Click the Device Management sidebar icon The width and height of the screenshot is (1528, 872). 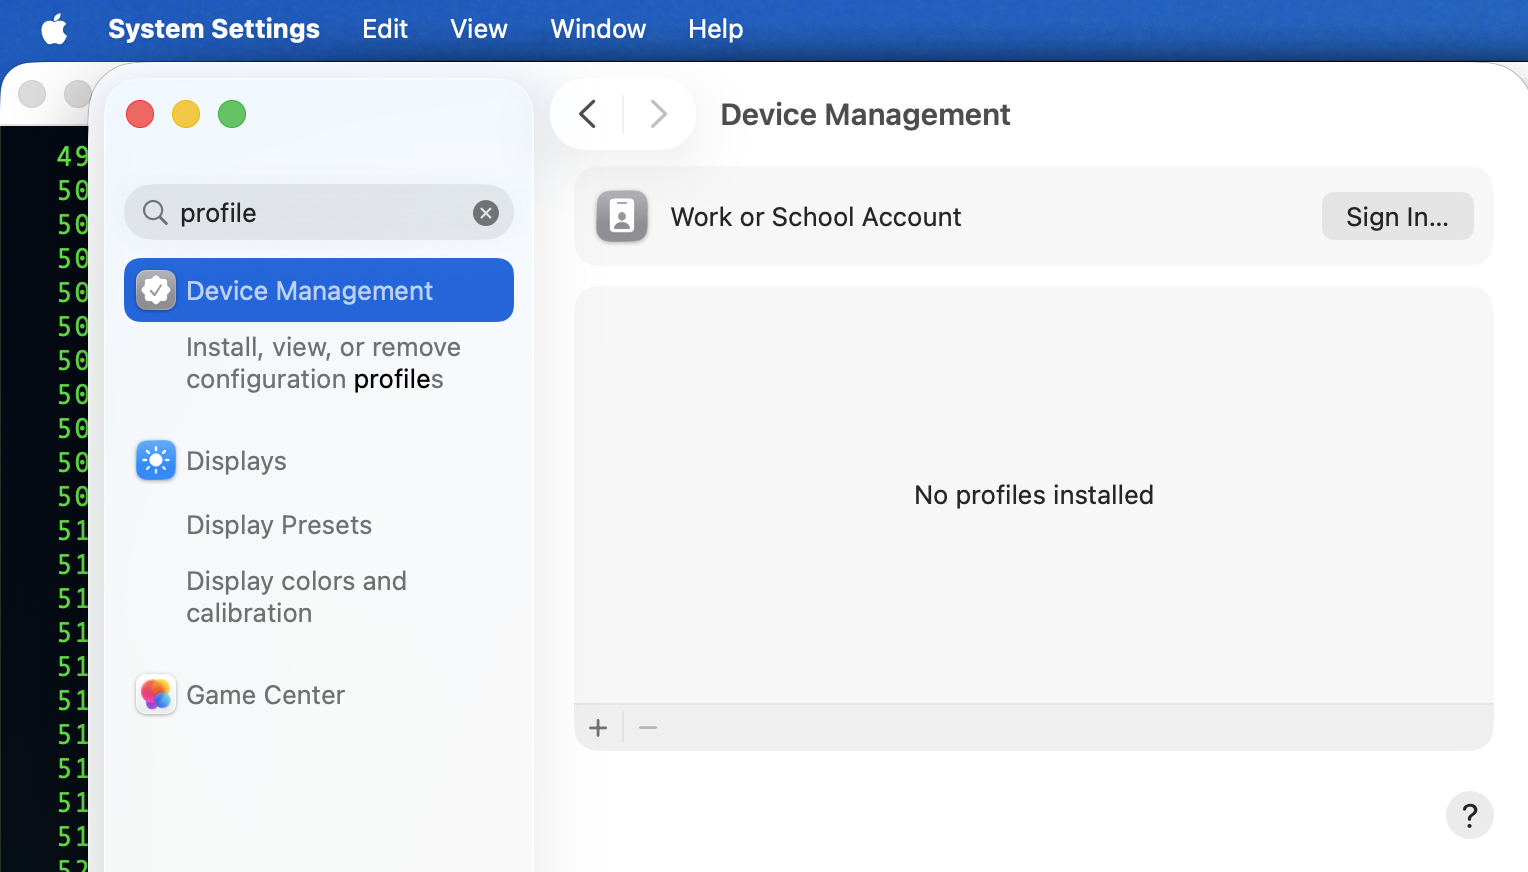tap(156, 290)
